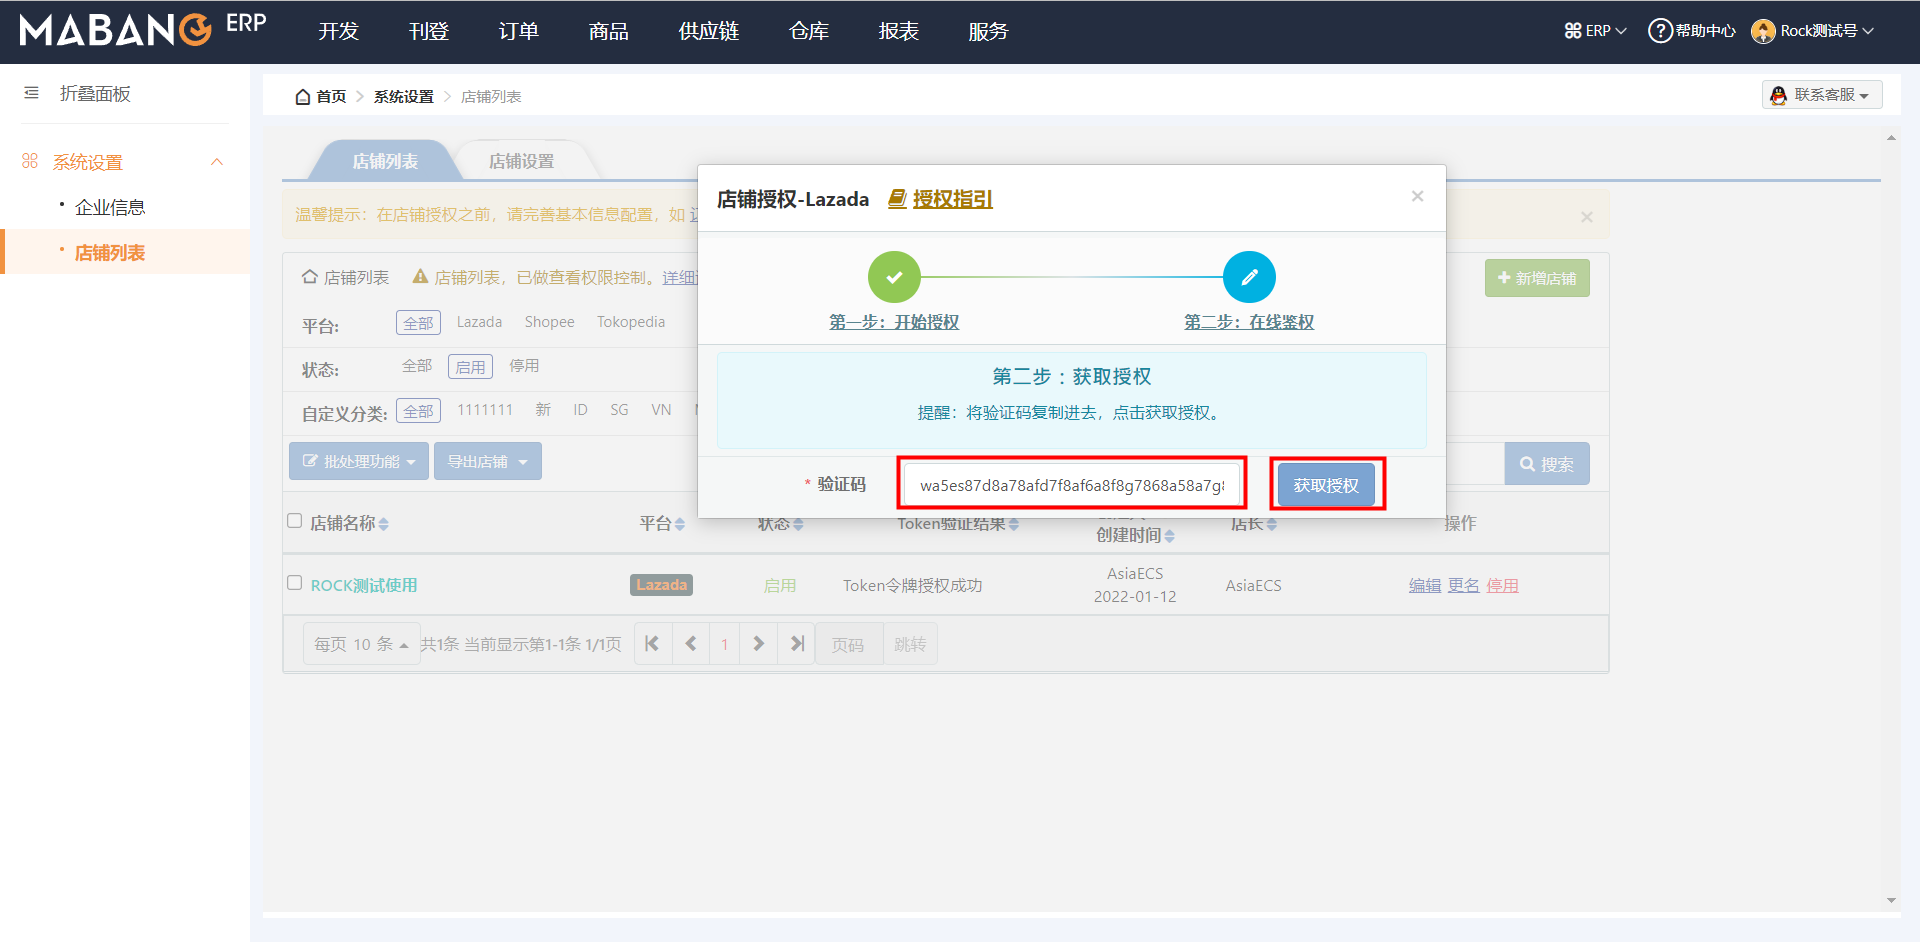Open the 批处理功能 dropdown

(359, 461)
